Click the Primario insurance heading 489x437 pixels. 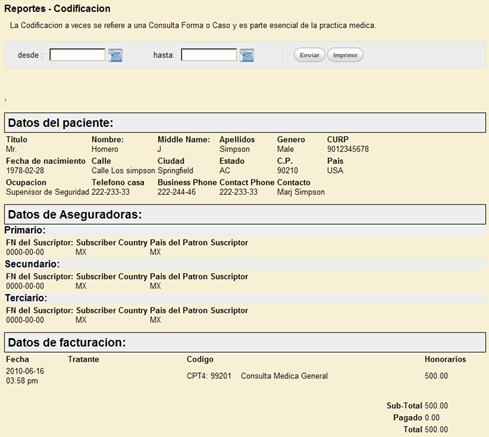click(x=25, y=230)
